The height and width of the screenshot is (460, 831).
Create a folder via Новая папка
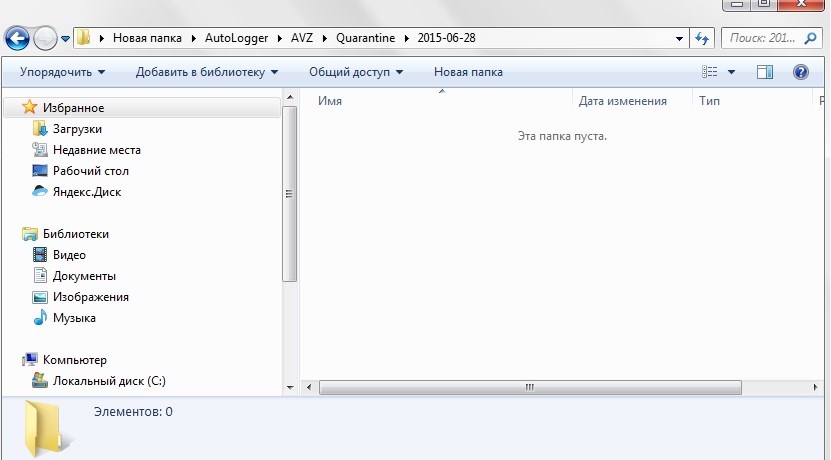tap(468, 72)
